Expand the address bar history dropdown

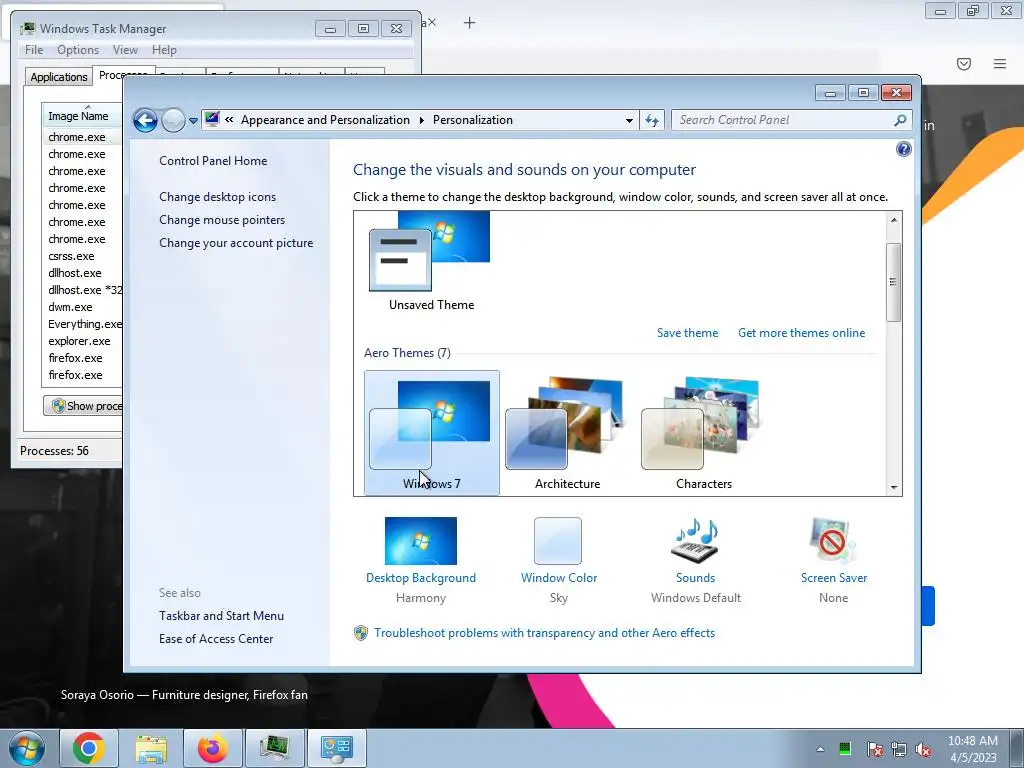pyautogui.click(x=629, y=120)
